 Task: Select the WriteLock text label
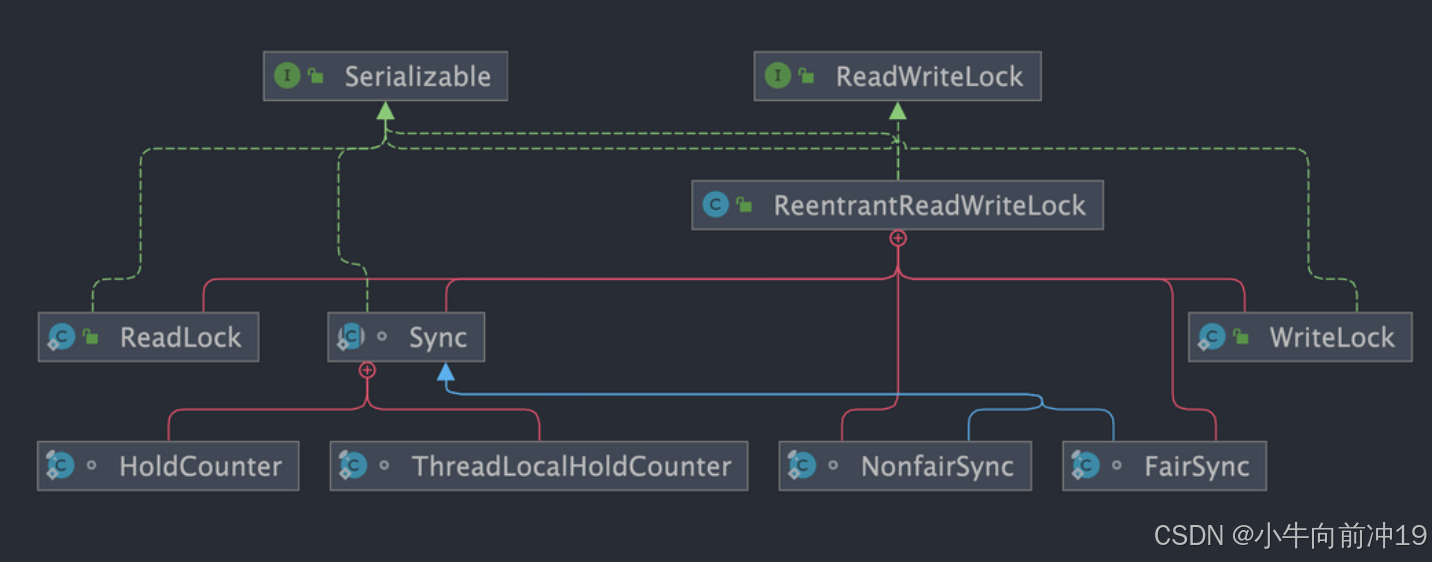(1332, 337)
